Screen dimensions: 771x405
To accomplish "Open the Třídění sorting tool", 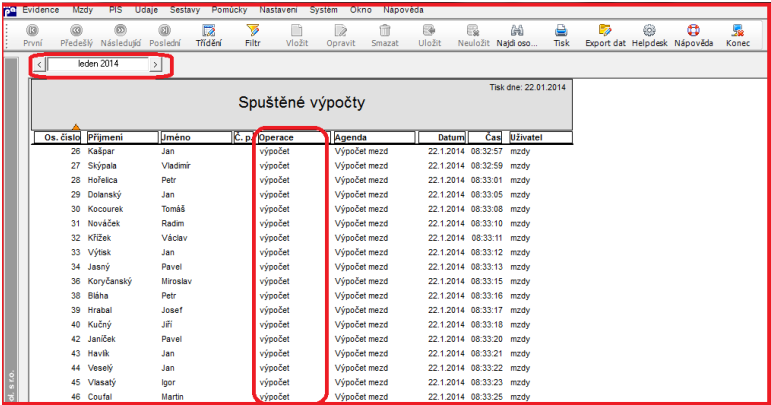I will tap(208, 36).
